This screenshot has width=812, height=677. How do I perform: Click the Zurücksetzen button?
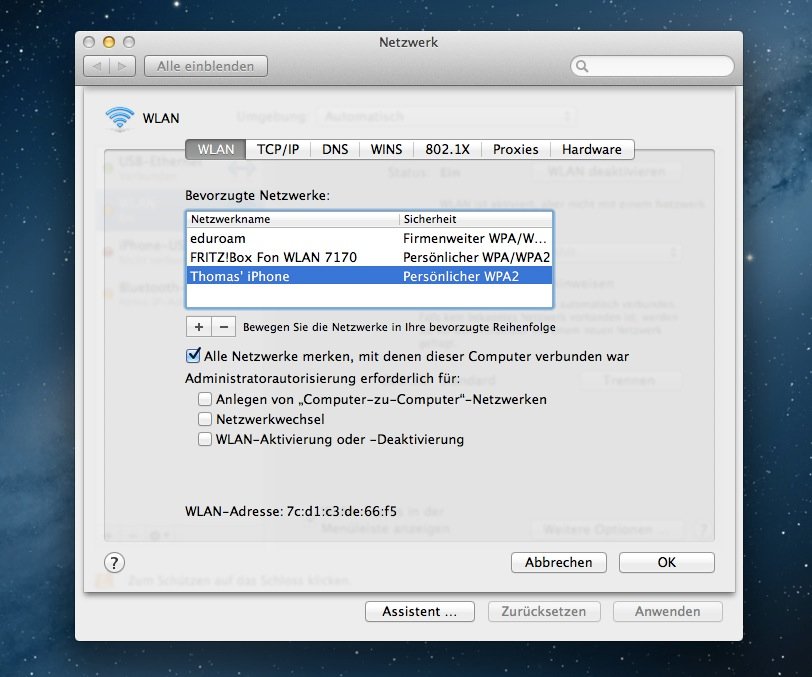[544, 611]
